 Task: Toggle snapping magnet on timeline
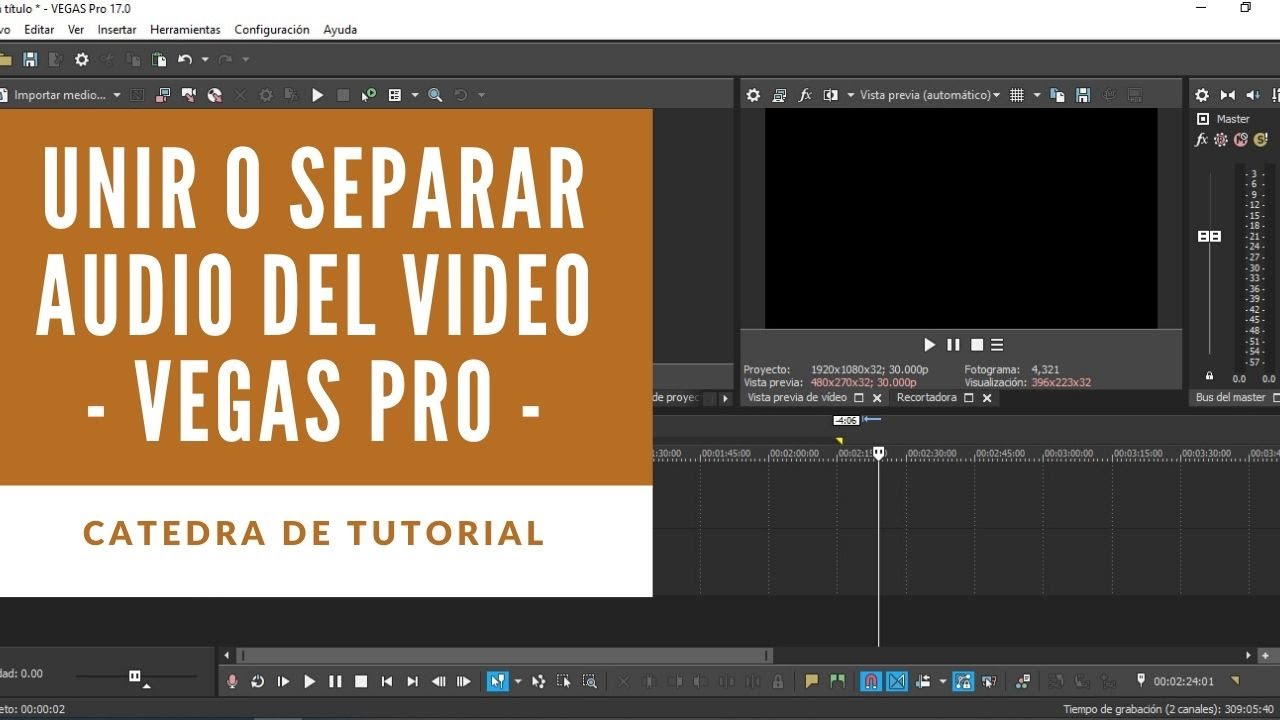click(871, 681)
